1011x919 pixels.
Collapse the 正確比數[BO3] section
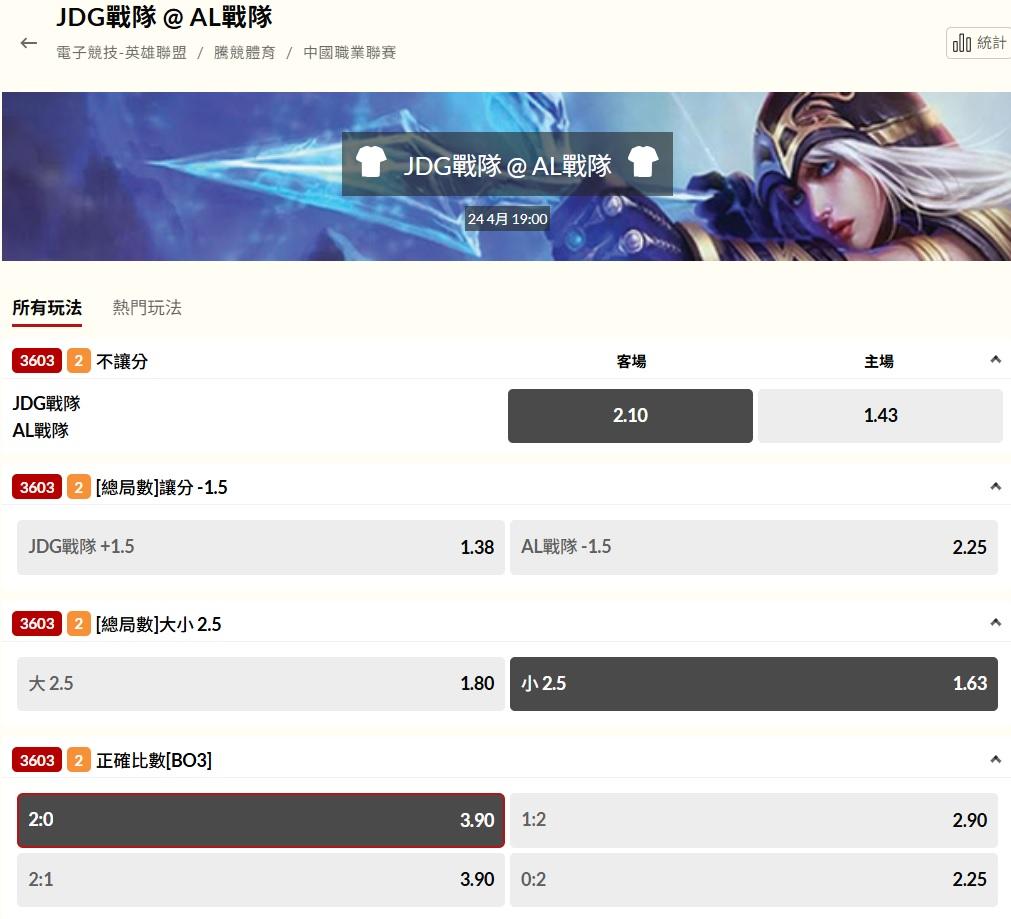(996, 759)
